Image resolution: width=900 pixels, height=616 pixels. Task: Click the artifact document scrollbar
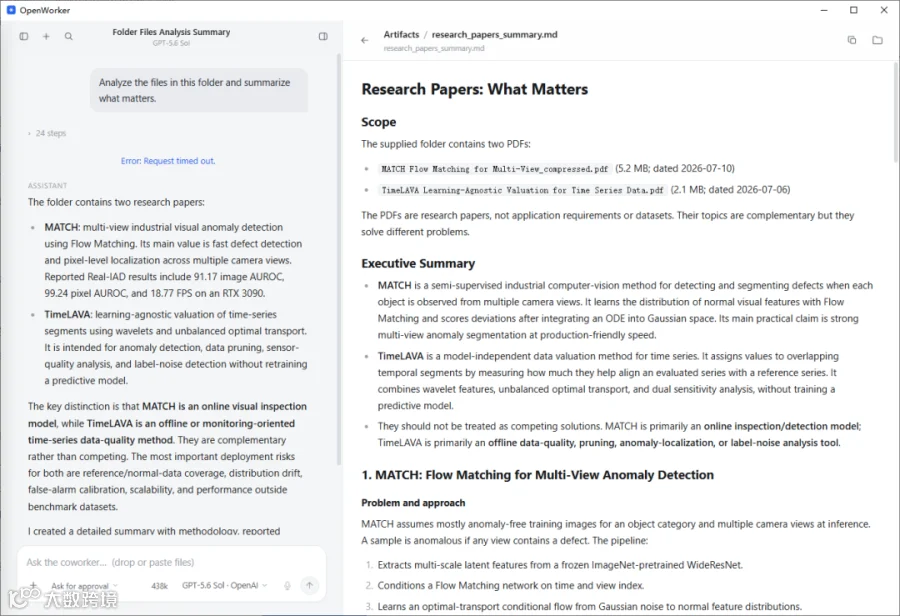tap(896, 112)
